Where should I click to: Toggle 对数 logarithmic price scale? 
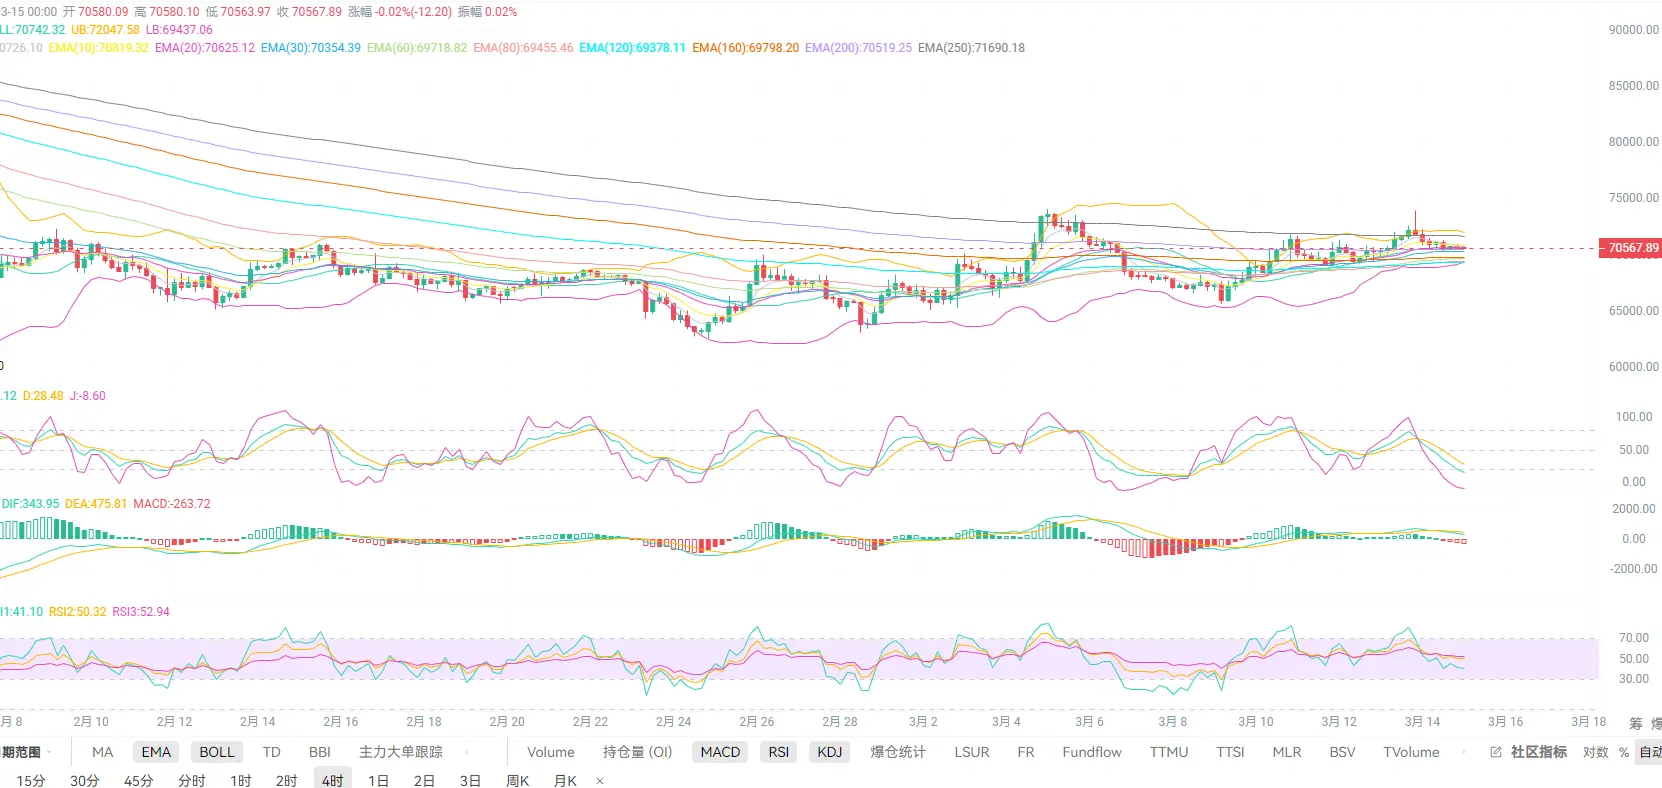(1595, 752)
